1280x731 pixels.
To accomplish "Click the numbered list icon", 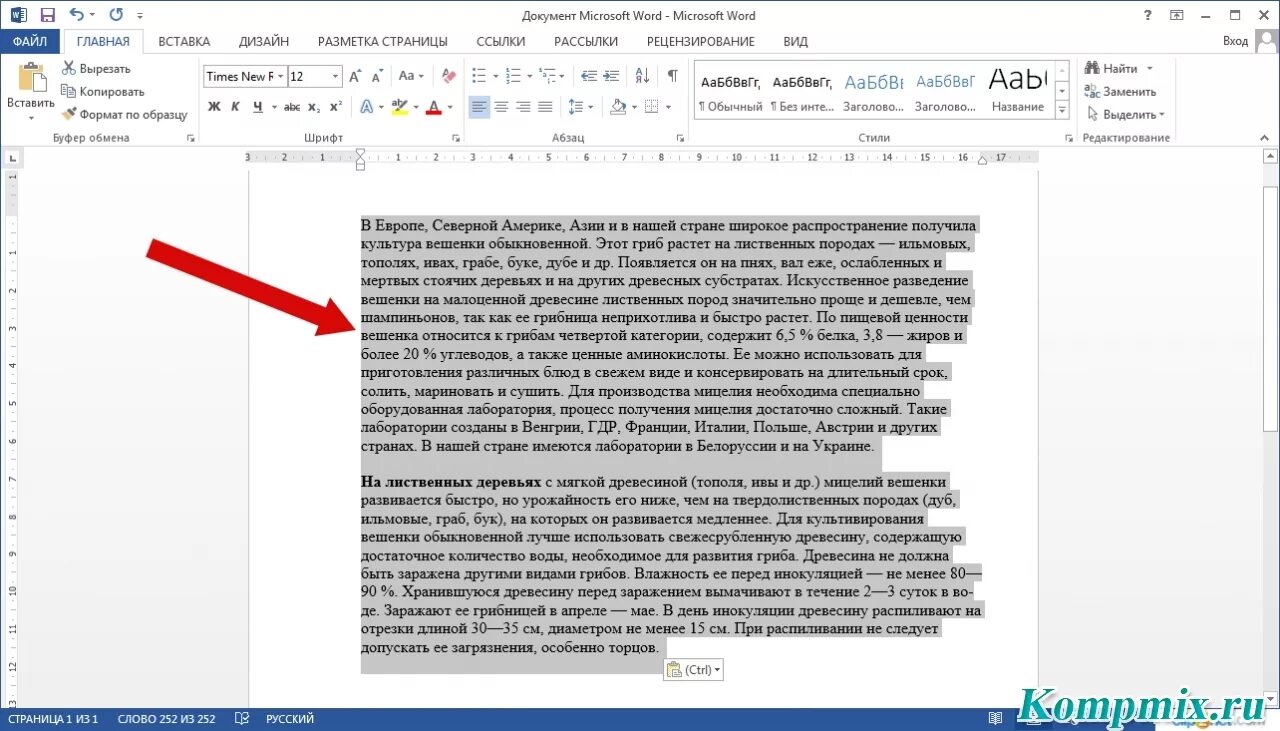I will 513,76.
